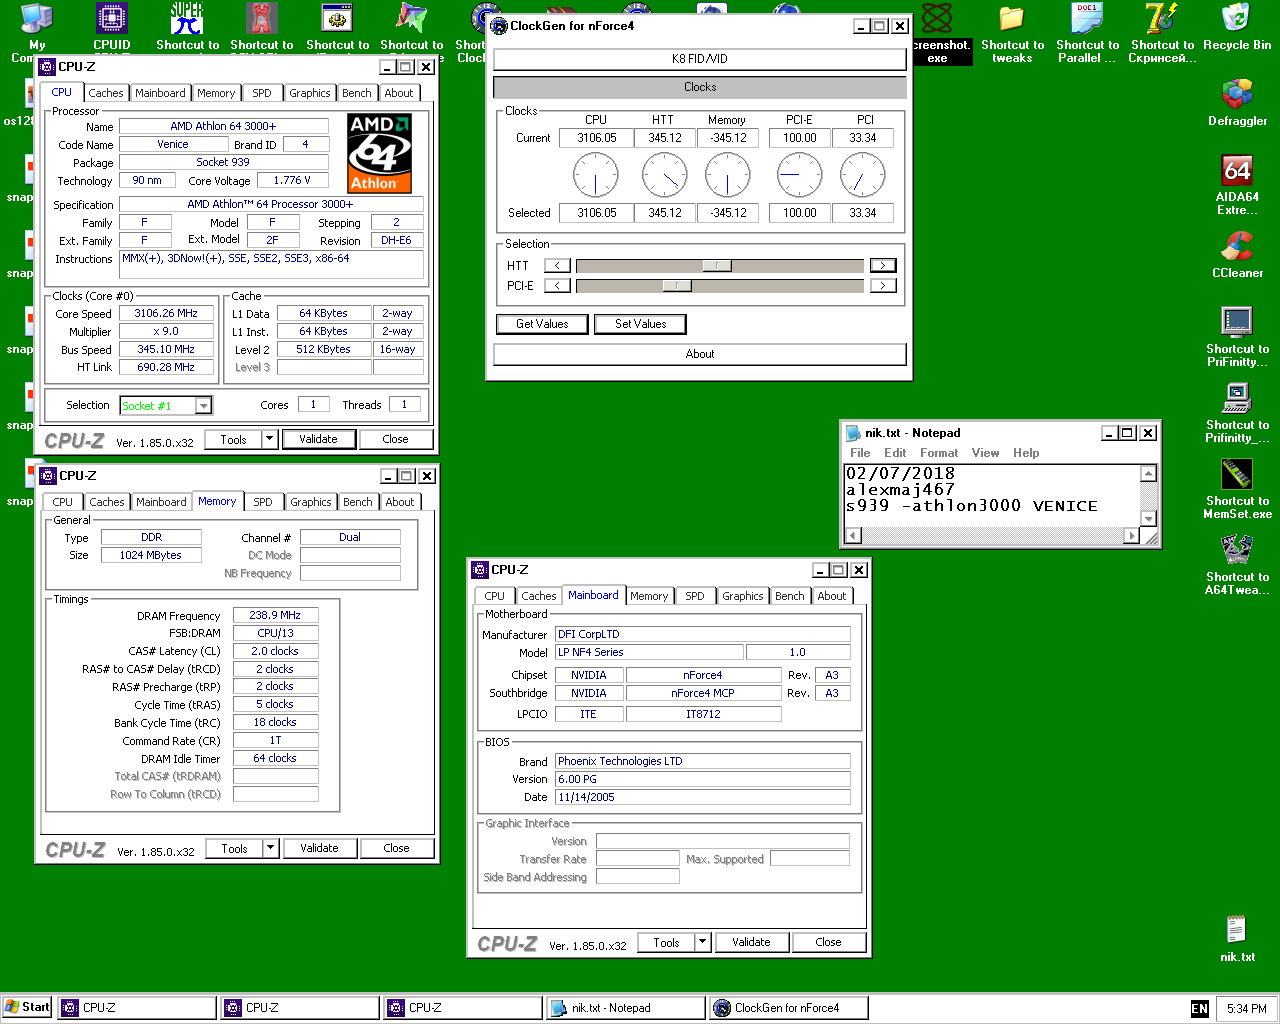Switch to nik.txt Notepad taskbar button
This screenshot has height=1024, width=1280.
pos(627,1008)
